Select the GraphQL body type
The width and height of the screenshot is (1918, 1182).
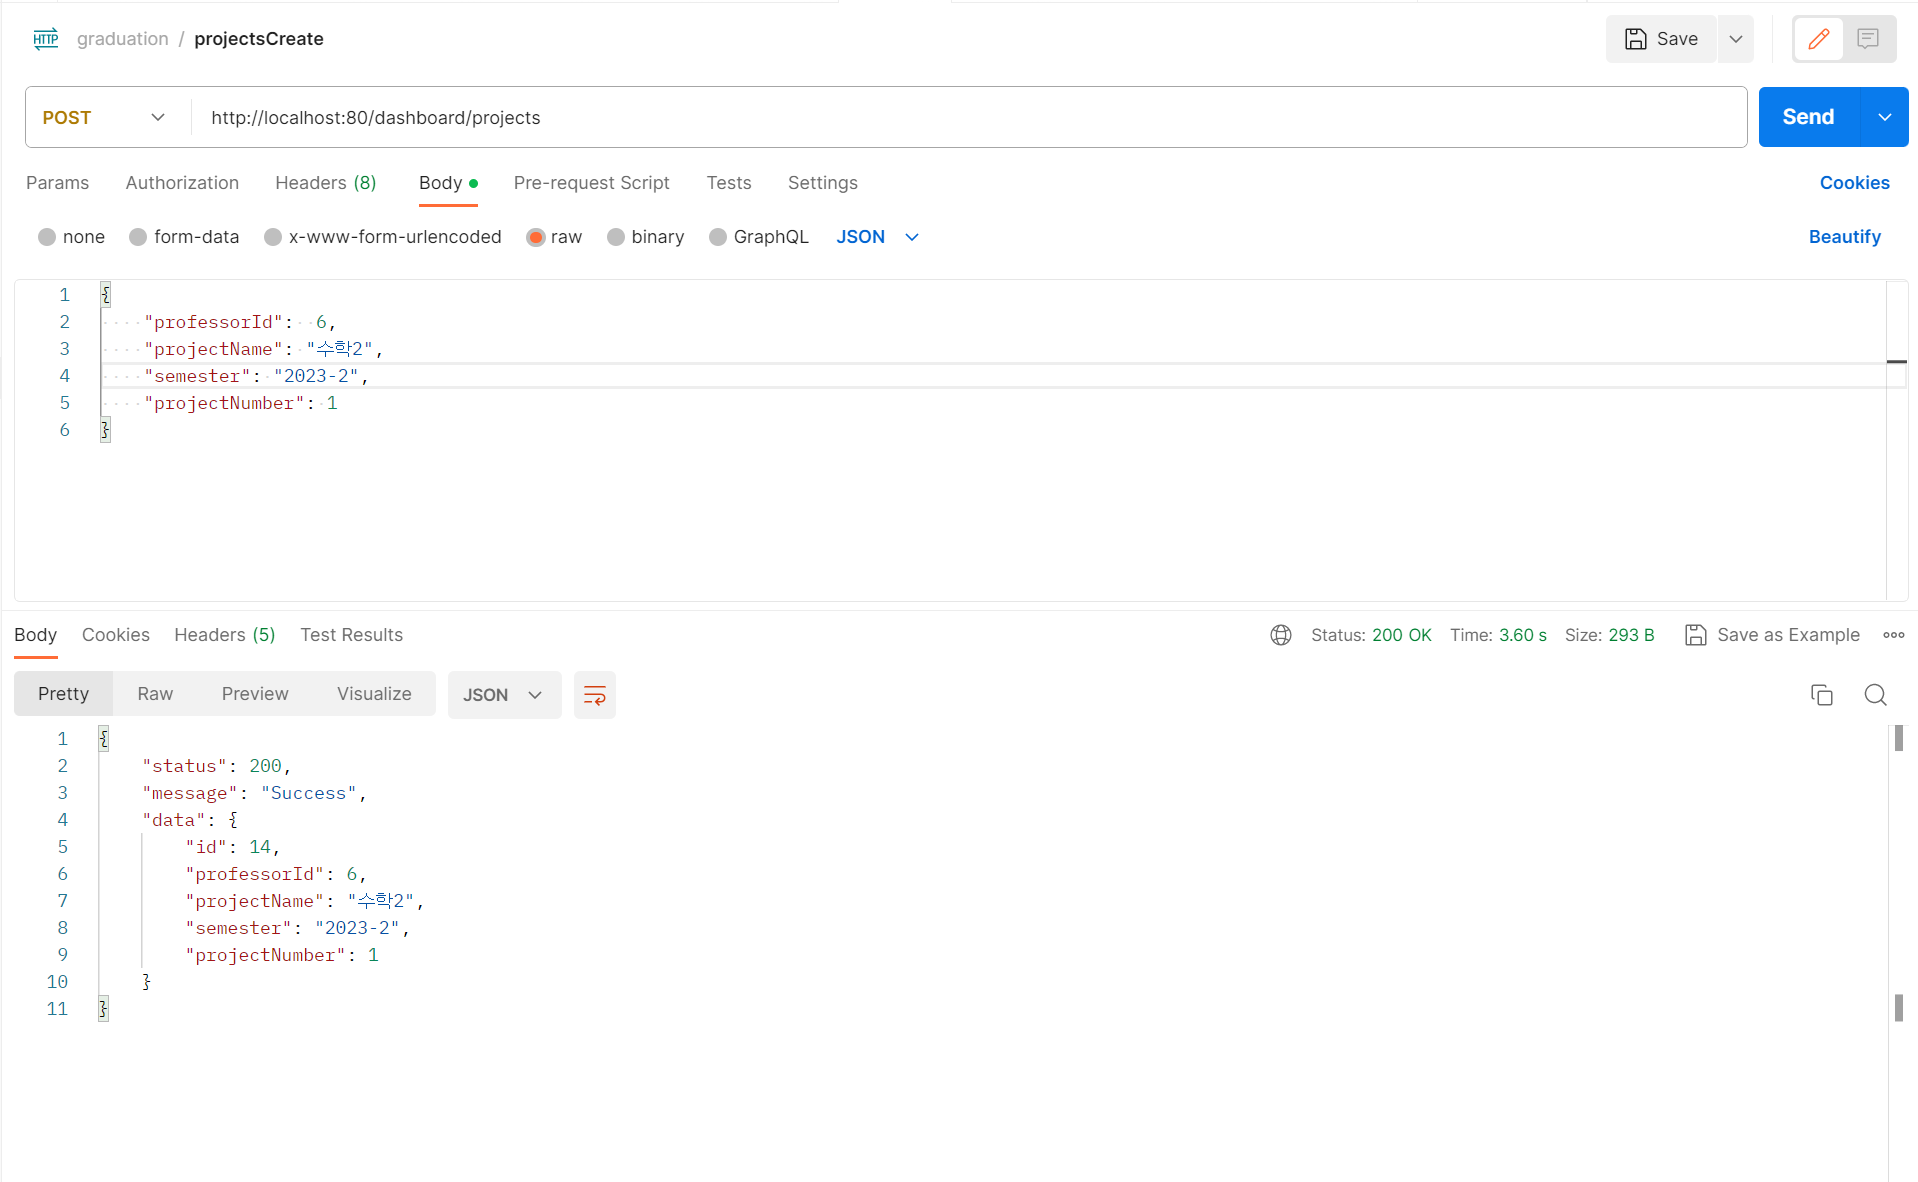(x=718, y=237)
